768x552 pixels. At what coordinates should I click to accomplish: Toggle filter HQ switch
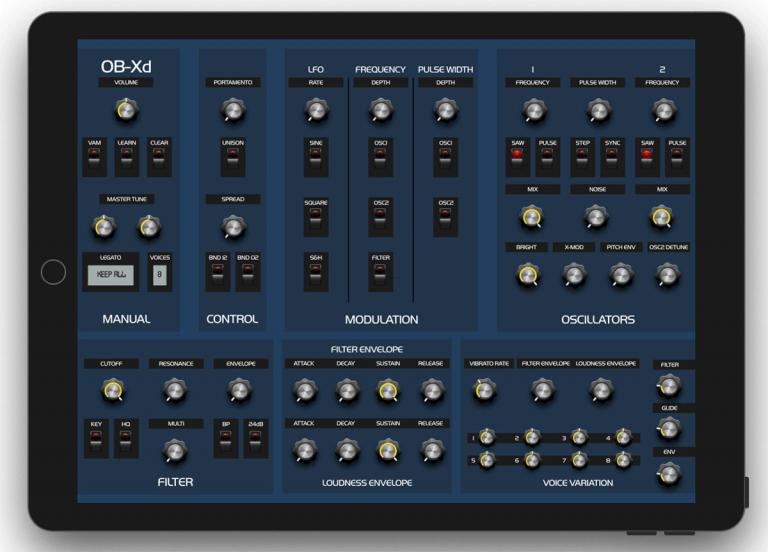coord(126,438)
